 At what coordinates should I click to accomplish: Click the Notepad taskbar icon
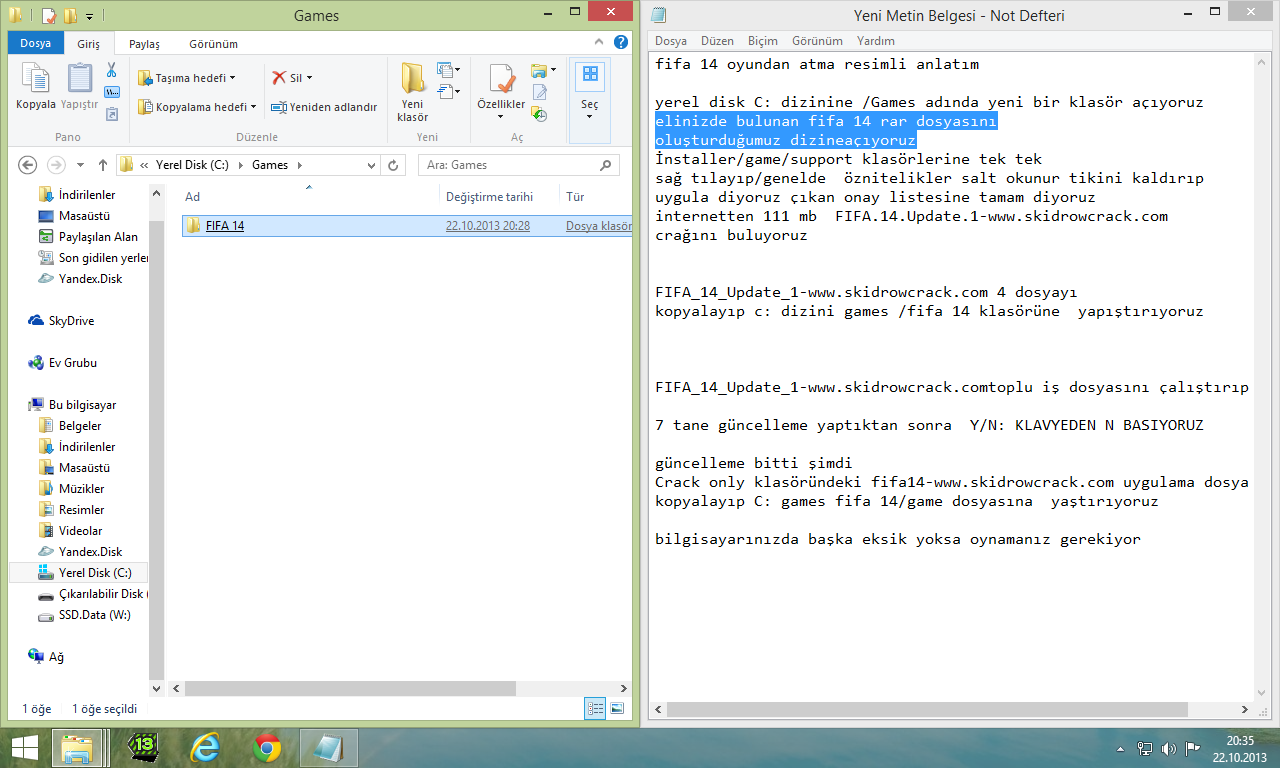pos(328,747)
